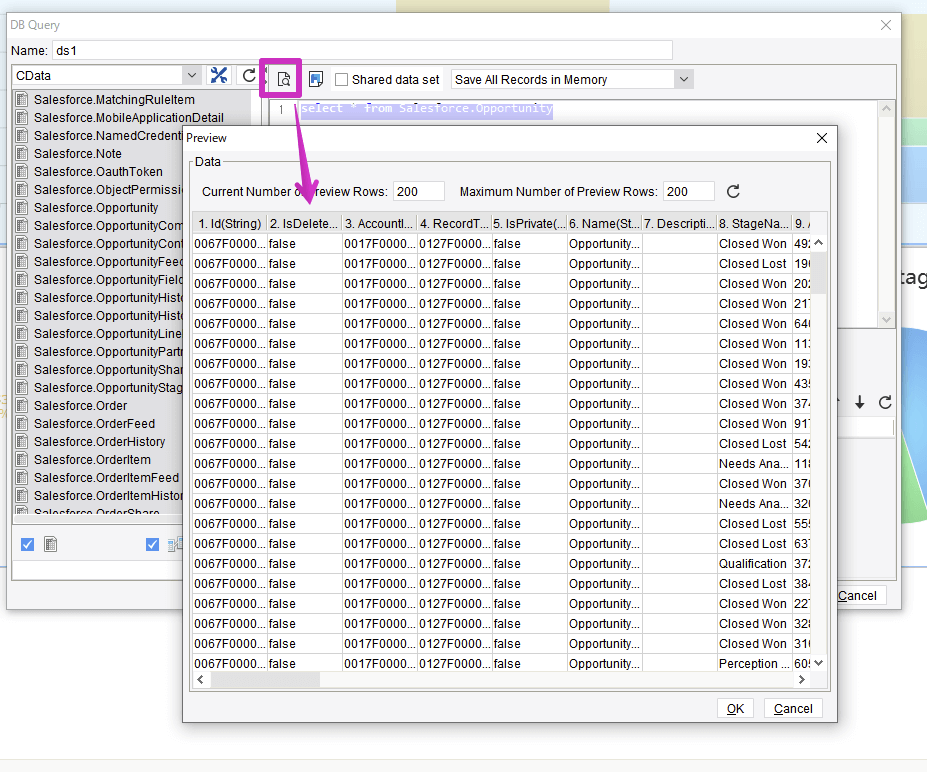Screen dimensions: 927x772
Task: Open the connection tools wrench icon
Action: pyautogui.click(x=219, y=76)
